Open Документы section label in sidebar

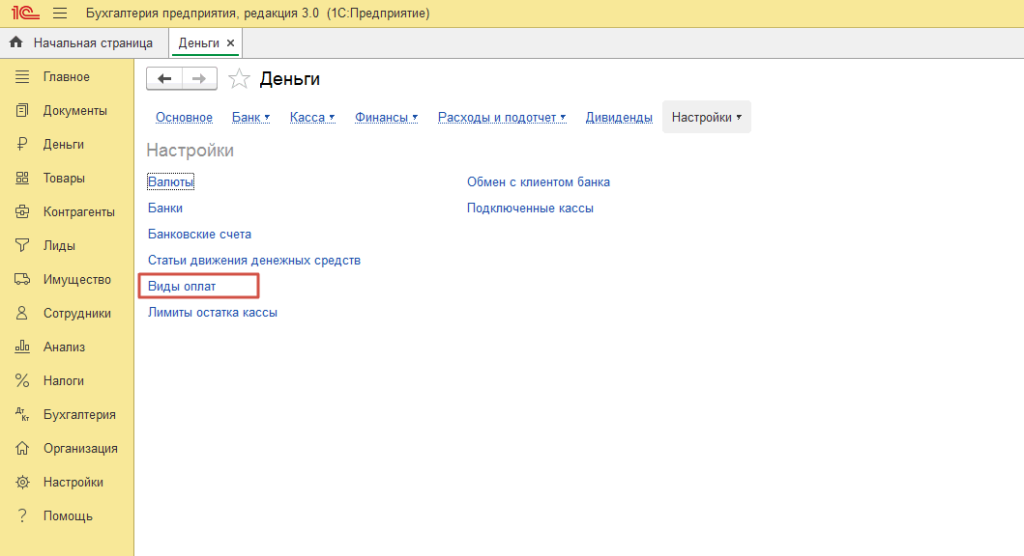[x=75, y=110]
